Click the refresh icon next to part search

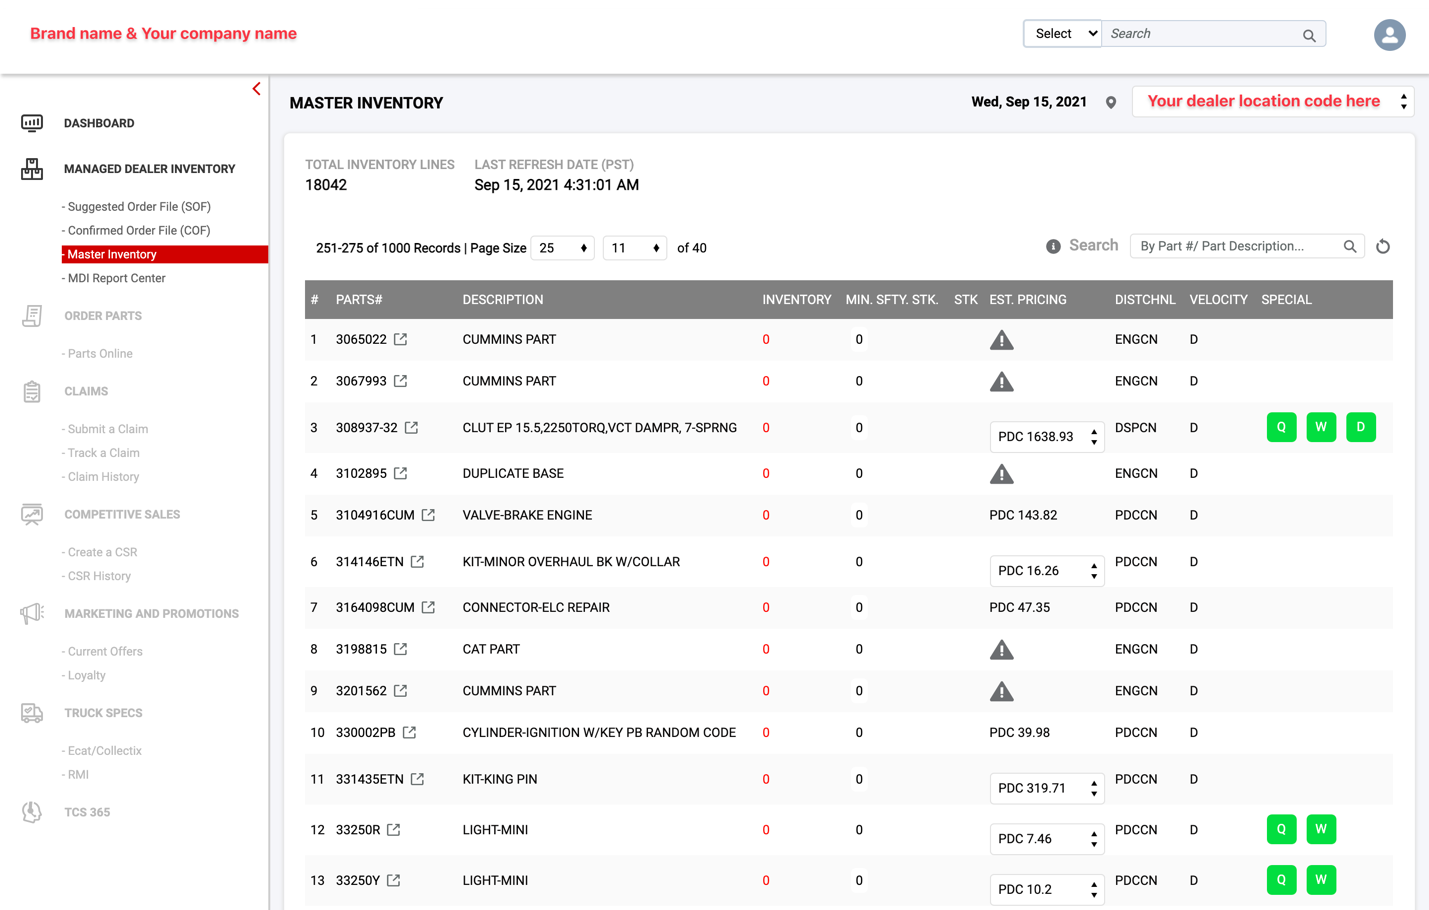tap(1383, 246)
